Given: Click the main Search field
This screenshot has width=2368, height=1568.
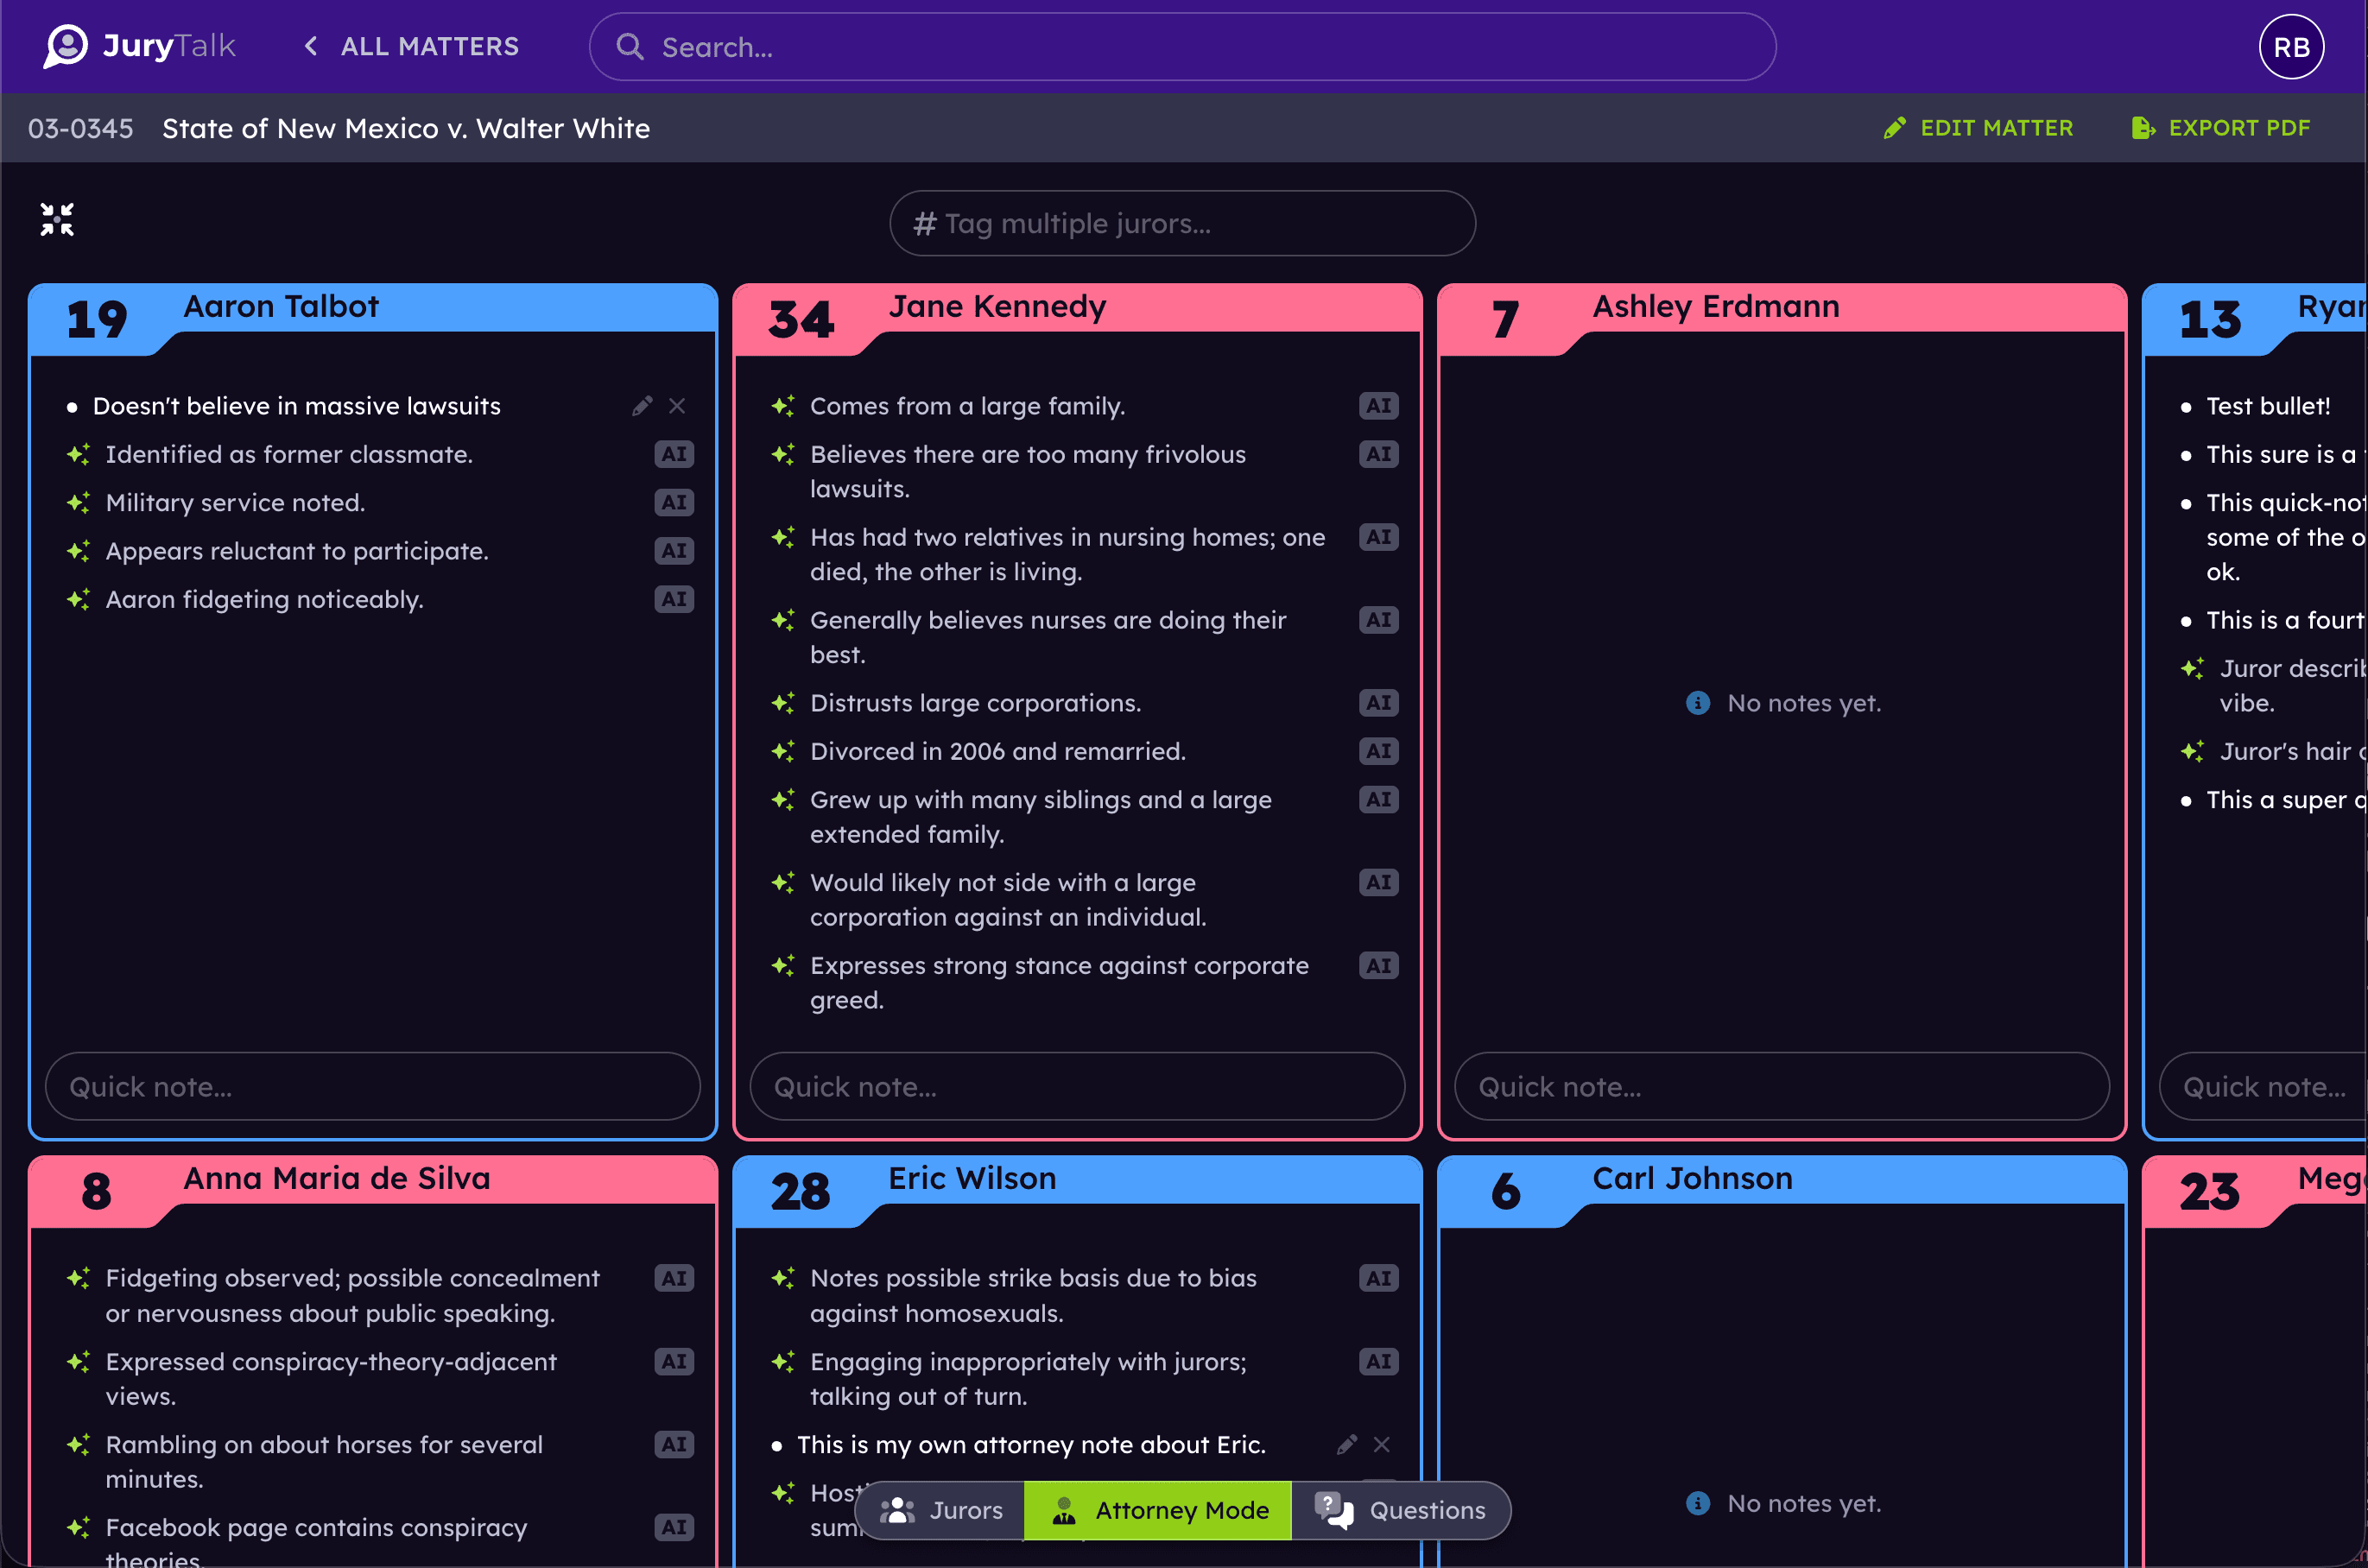Looking at the screenshot, I should click(1182, 47).
